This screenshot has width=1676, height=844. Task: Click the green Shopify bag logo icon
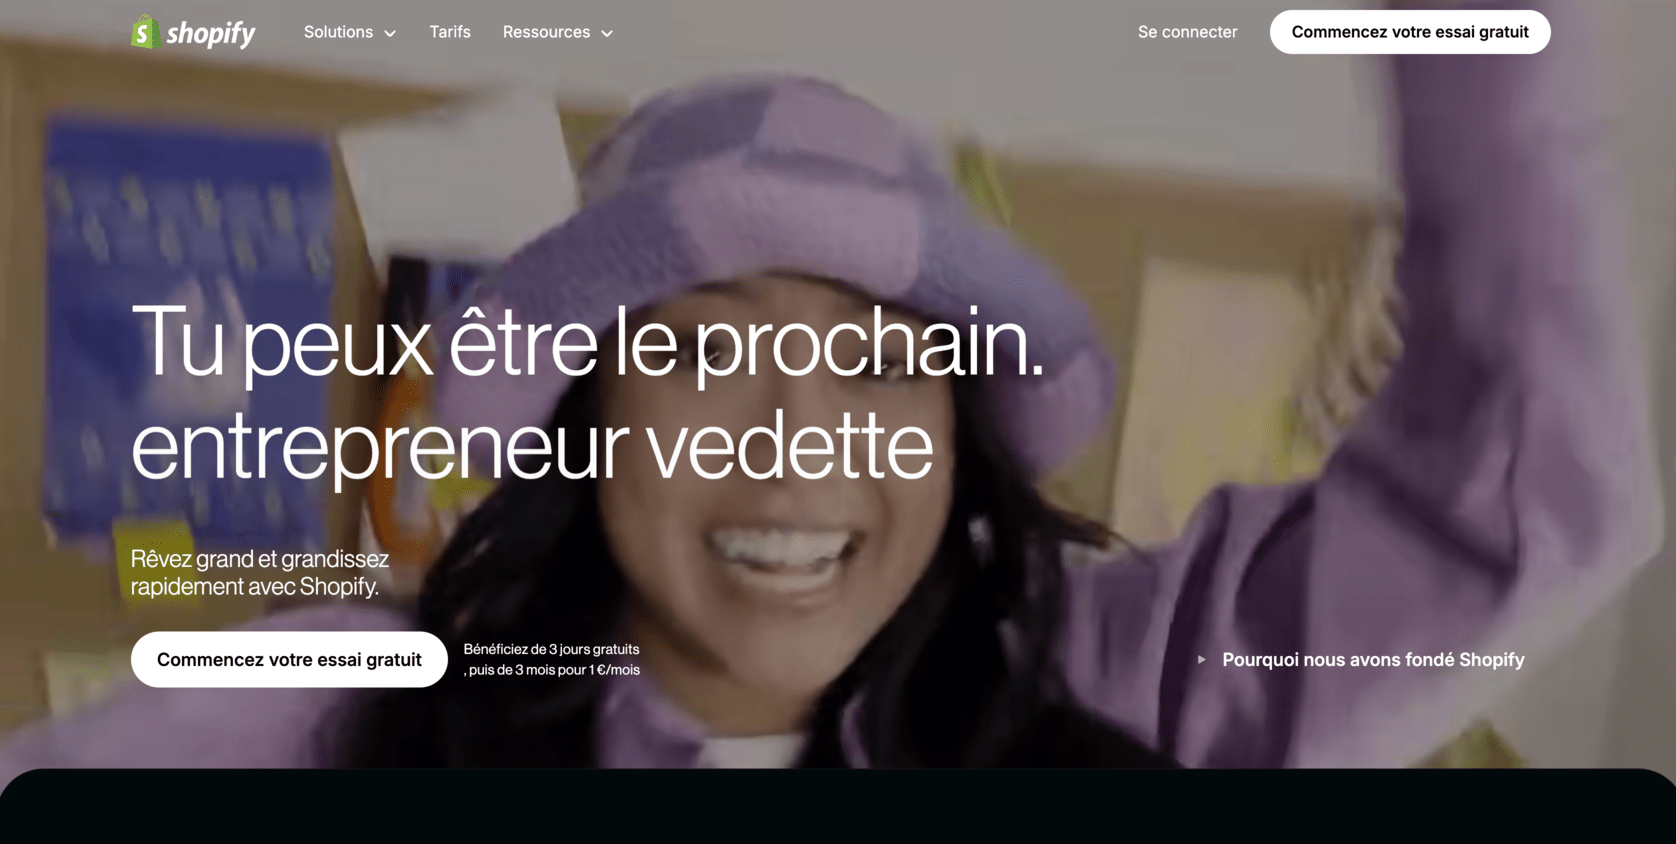[146, 32]
